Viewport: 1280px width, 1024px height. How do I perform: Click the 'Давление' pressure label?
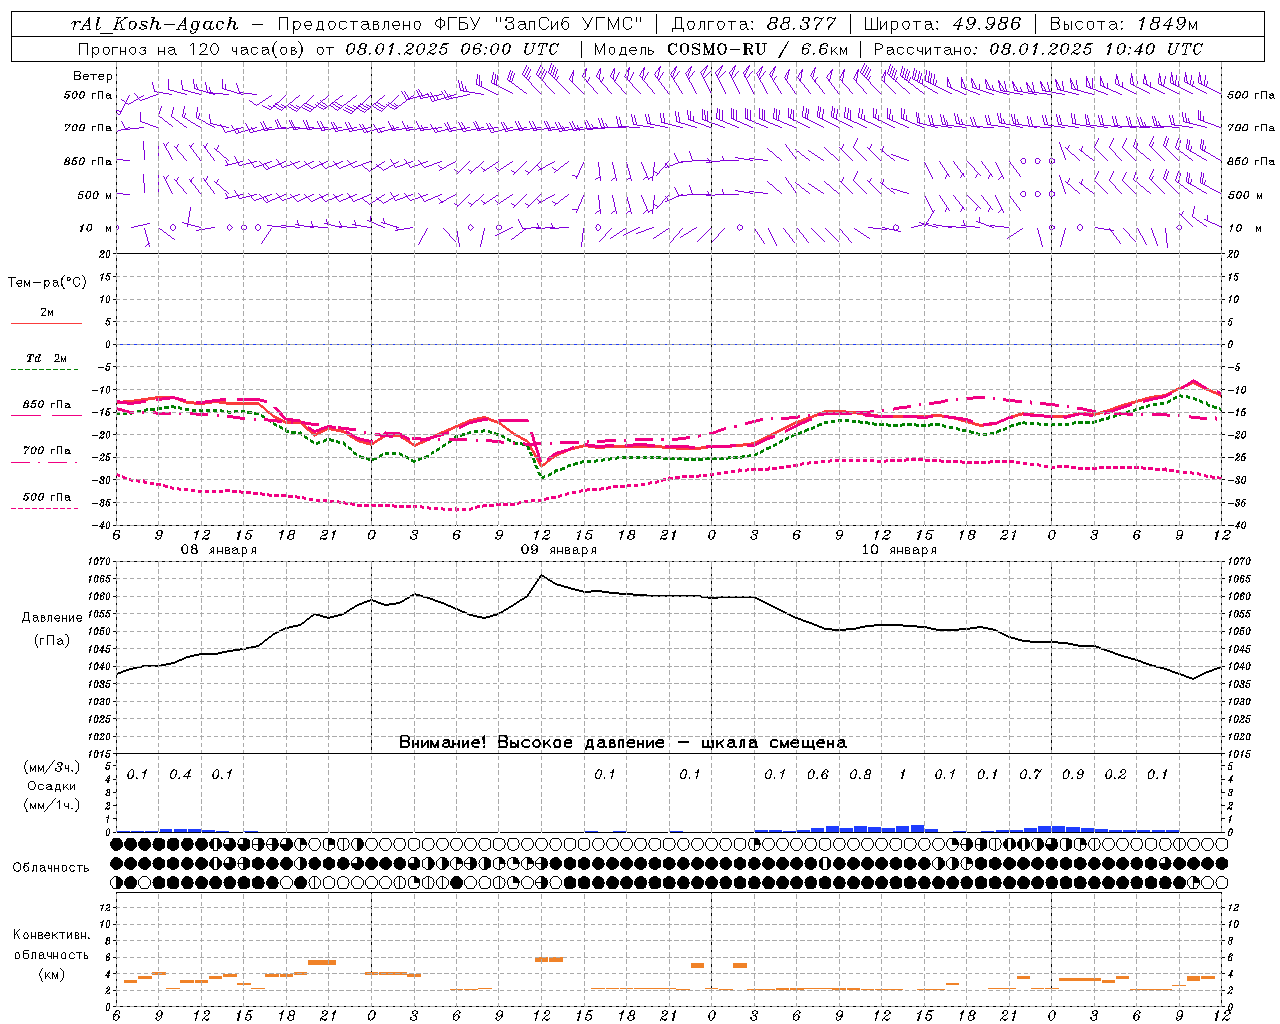[x=52, y=618]
